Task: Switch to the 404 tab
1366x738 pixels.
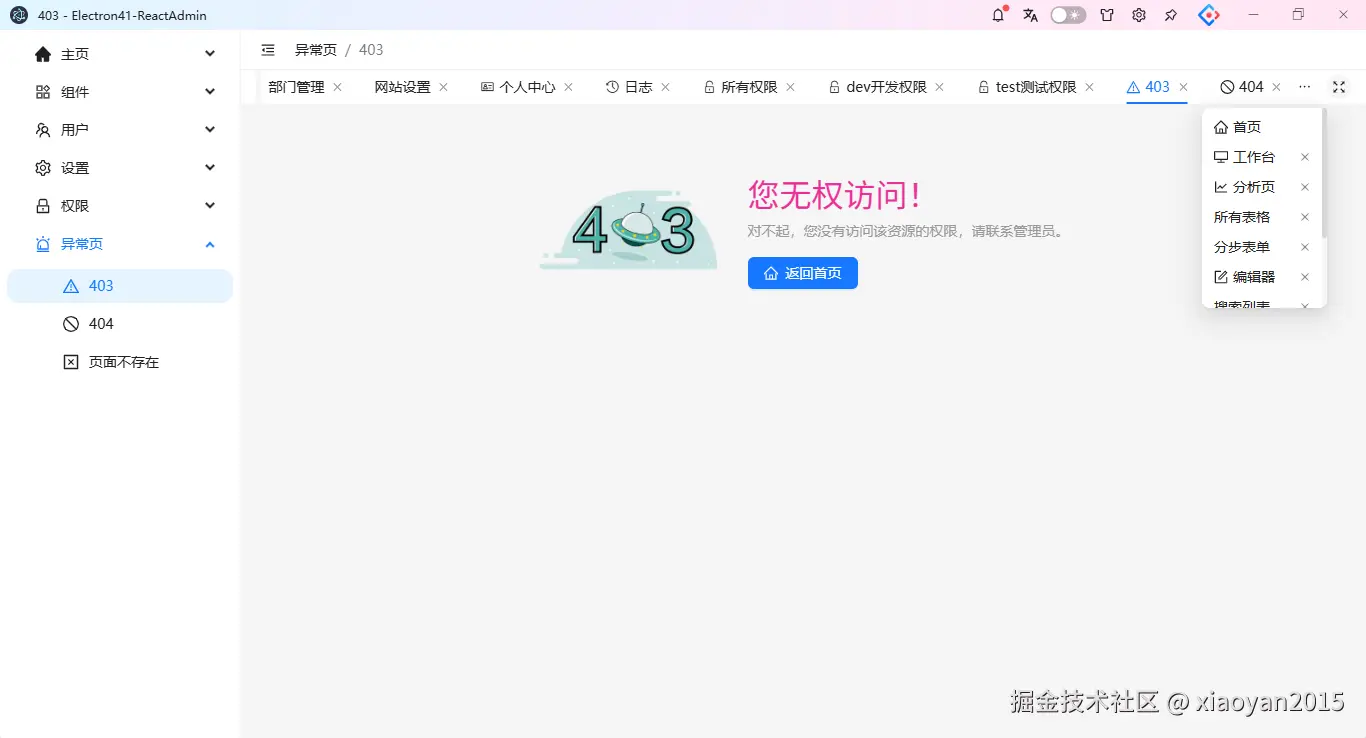Action: [x=1242, y=87]
